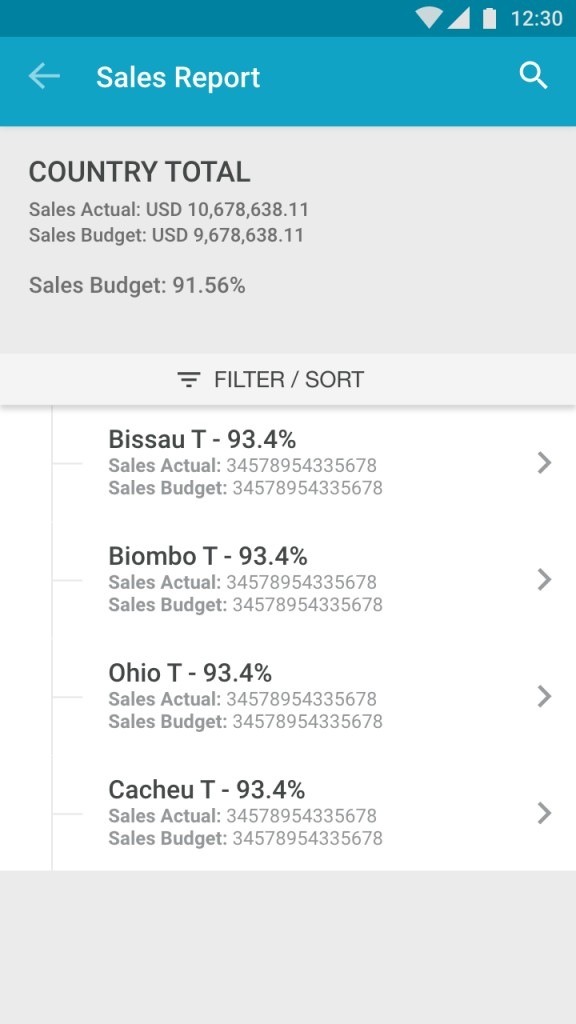Open the FILTER / SORT options
The image size is (576, 1024).
pos(288,379)
